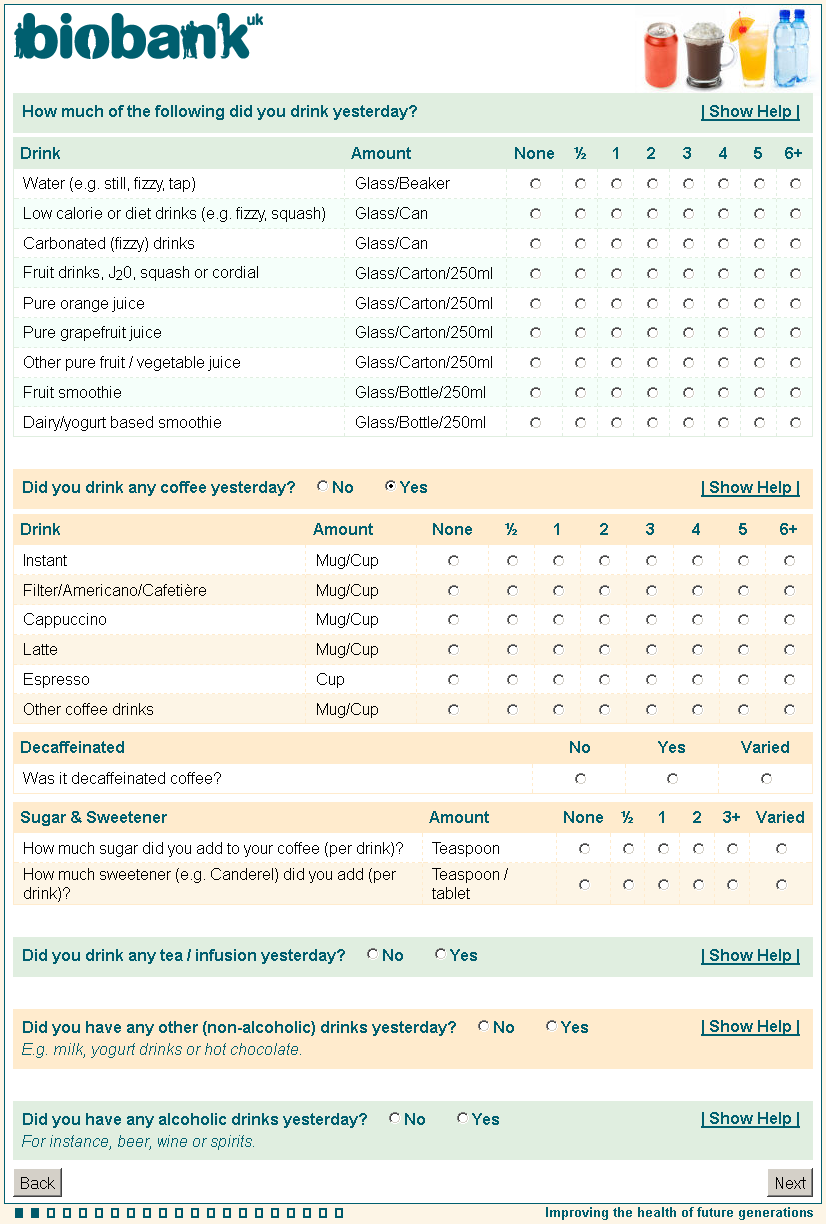Screen dimensions: 826x1224
Task: Open Show Help for coffee question
Action: (x=750, y=488)
